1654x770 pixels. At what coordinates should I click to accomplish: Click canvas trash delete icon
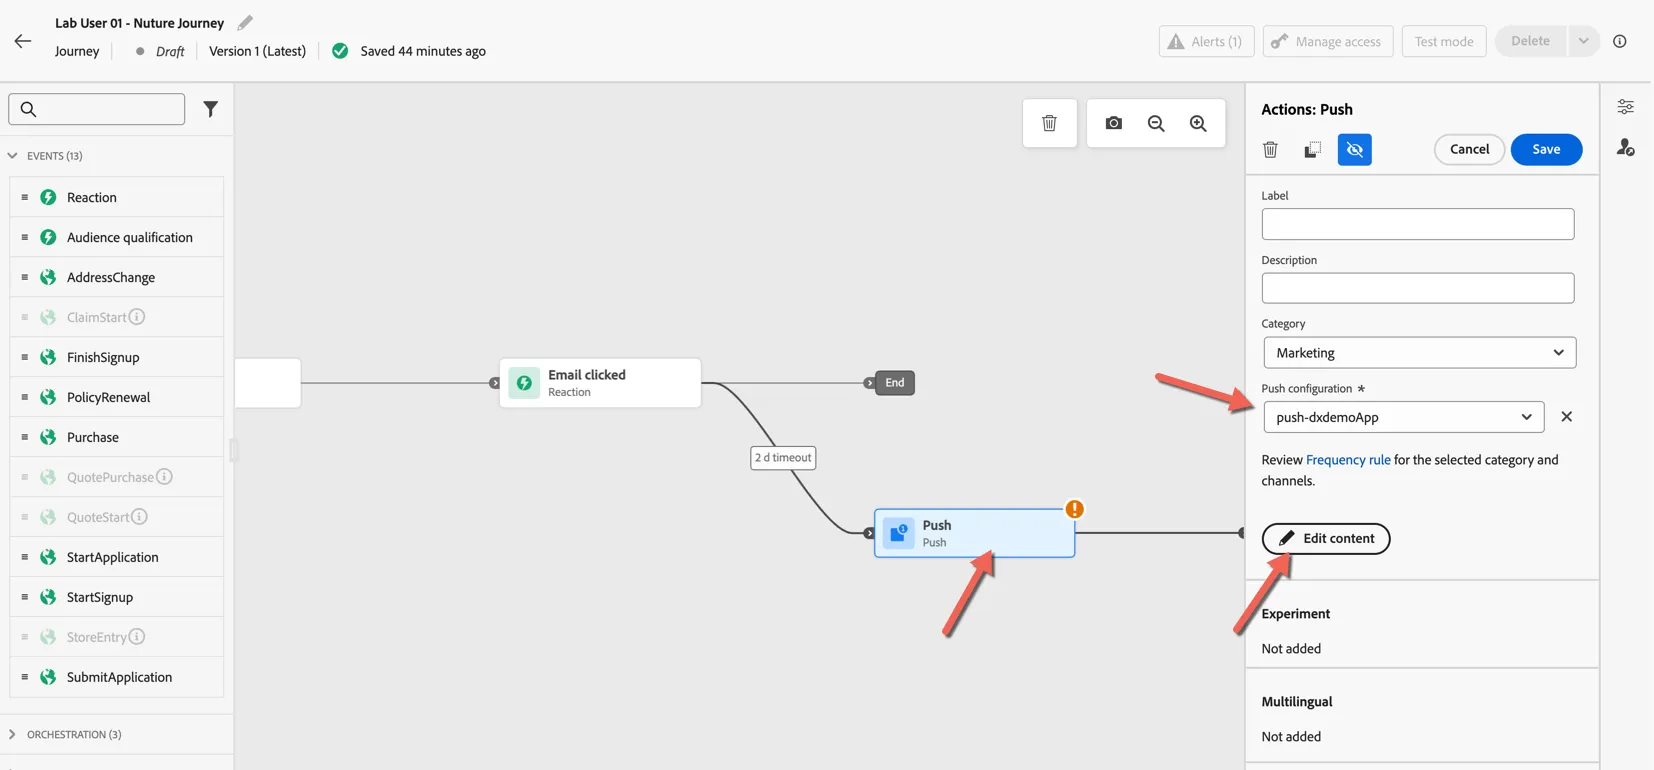[1049, 123]
